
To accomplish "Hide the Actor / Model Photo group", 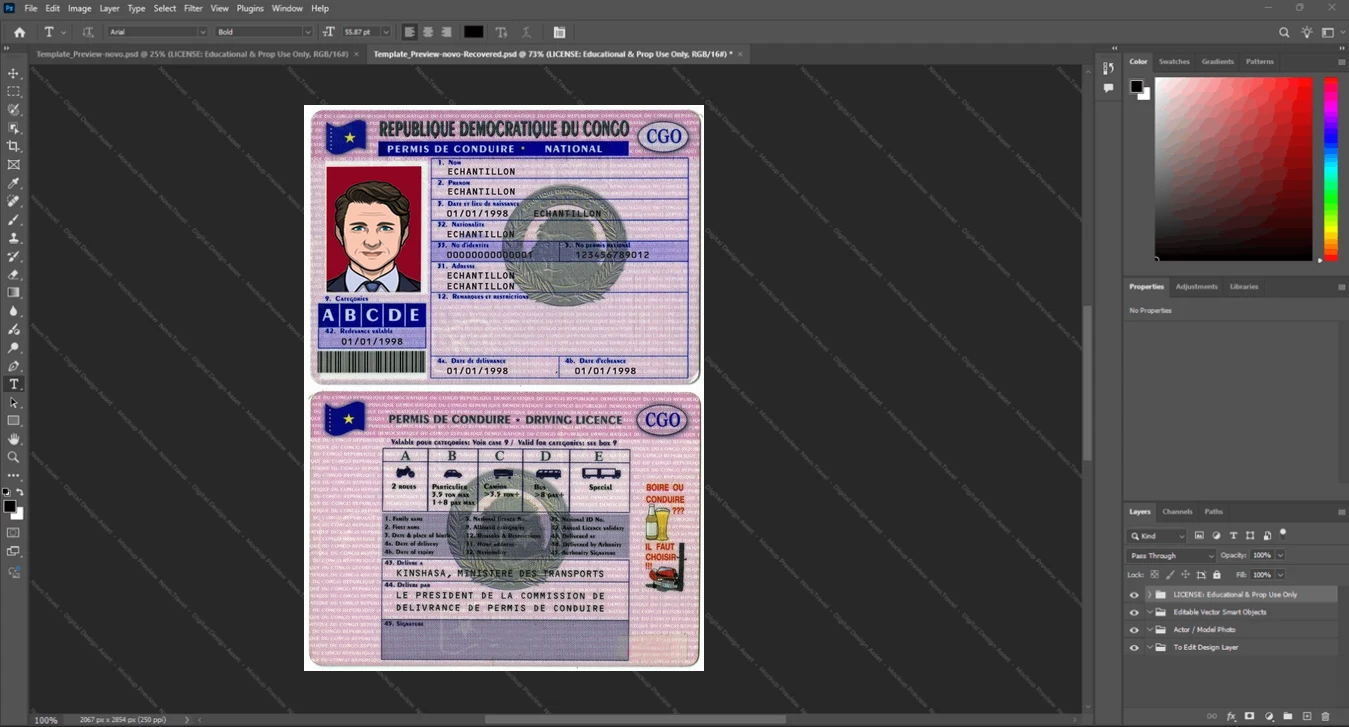I will pyautogui.click(x=1134, y=630).
